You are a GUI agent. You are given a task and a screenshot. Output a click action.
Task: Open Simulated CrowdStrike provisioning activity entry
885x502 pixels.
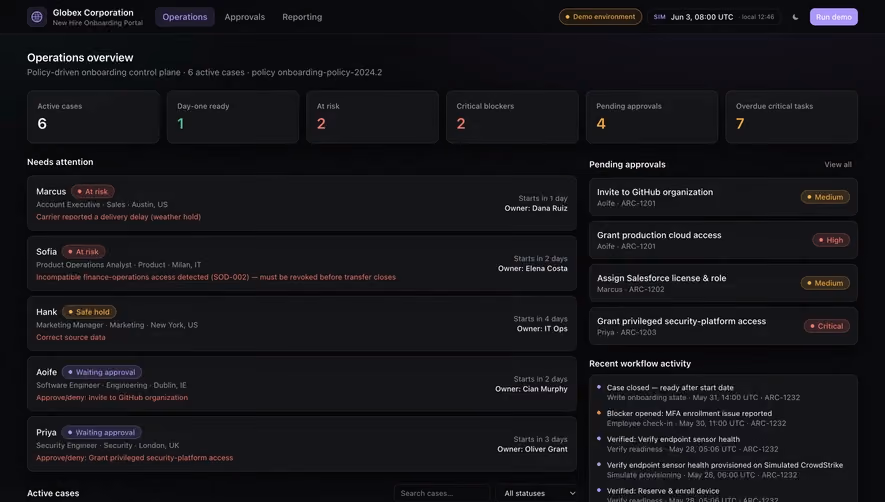(723, 470)
